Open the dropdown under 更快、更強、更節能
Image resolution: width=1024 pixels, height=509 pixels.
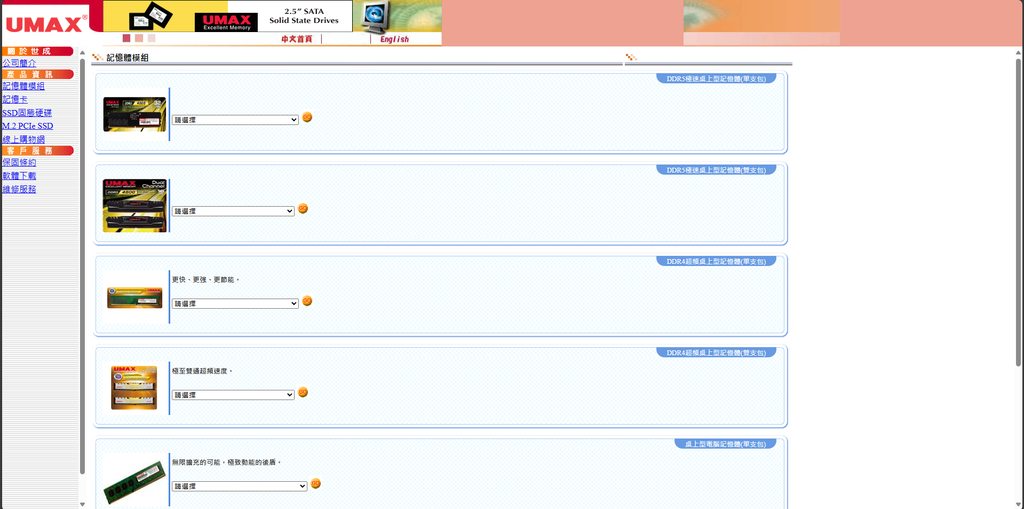(235, 303)
